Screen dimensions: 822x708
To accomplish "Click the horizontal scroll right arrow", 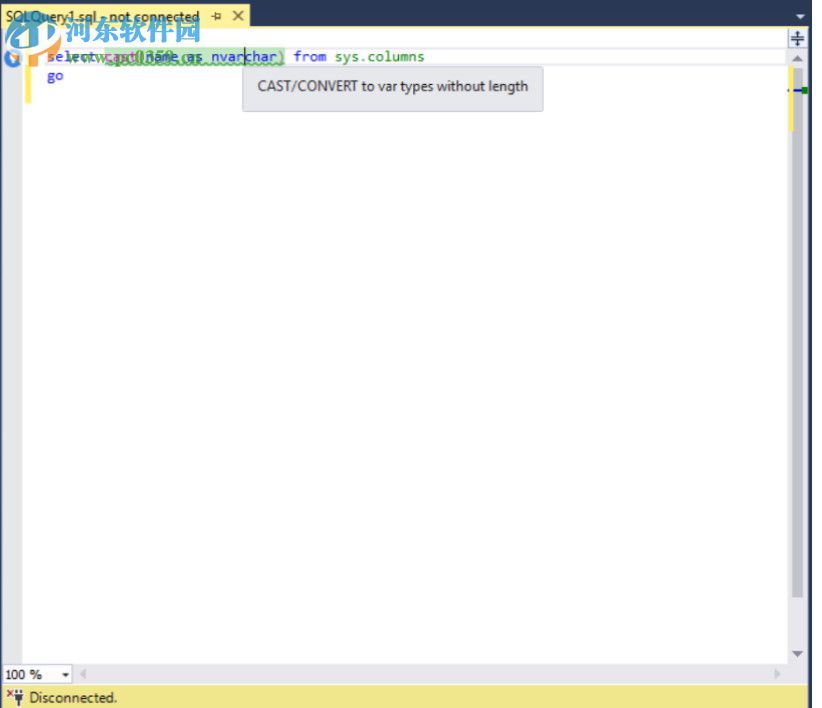I will [x=776, y=674].
